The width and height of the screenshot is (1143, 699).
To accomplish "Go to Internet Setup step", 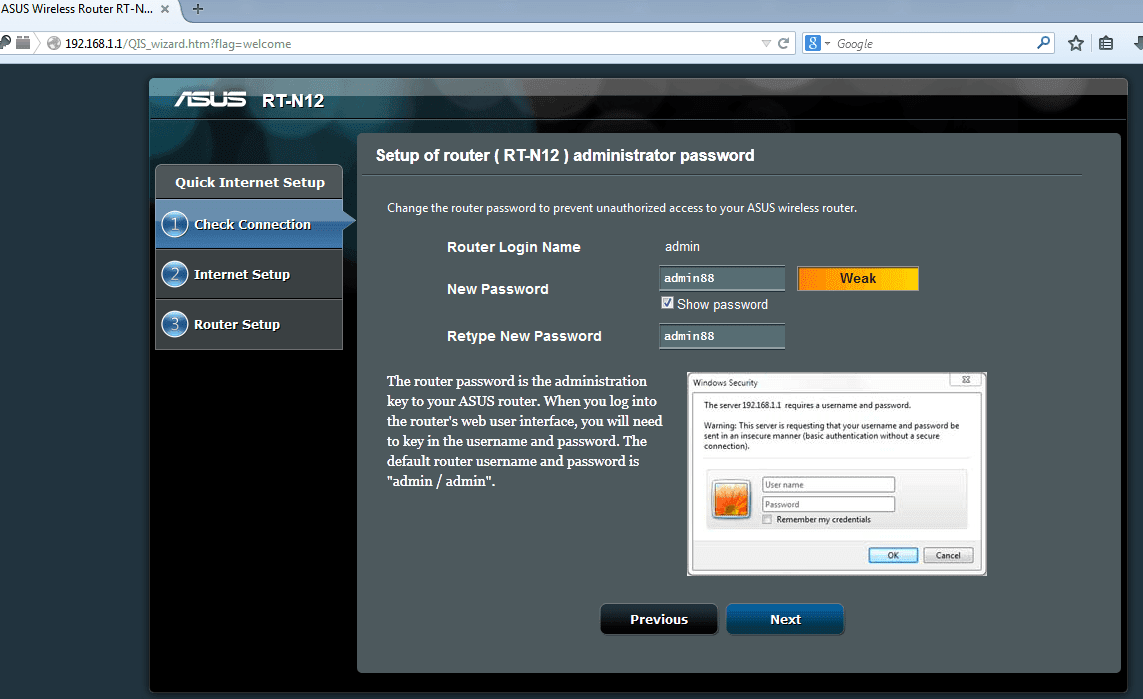I will (x=249, y=275).
